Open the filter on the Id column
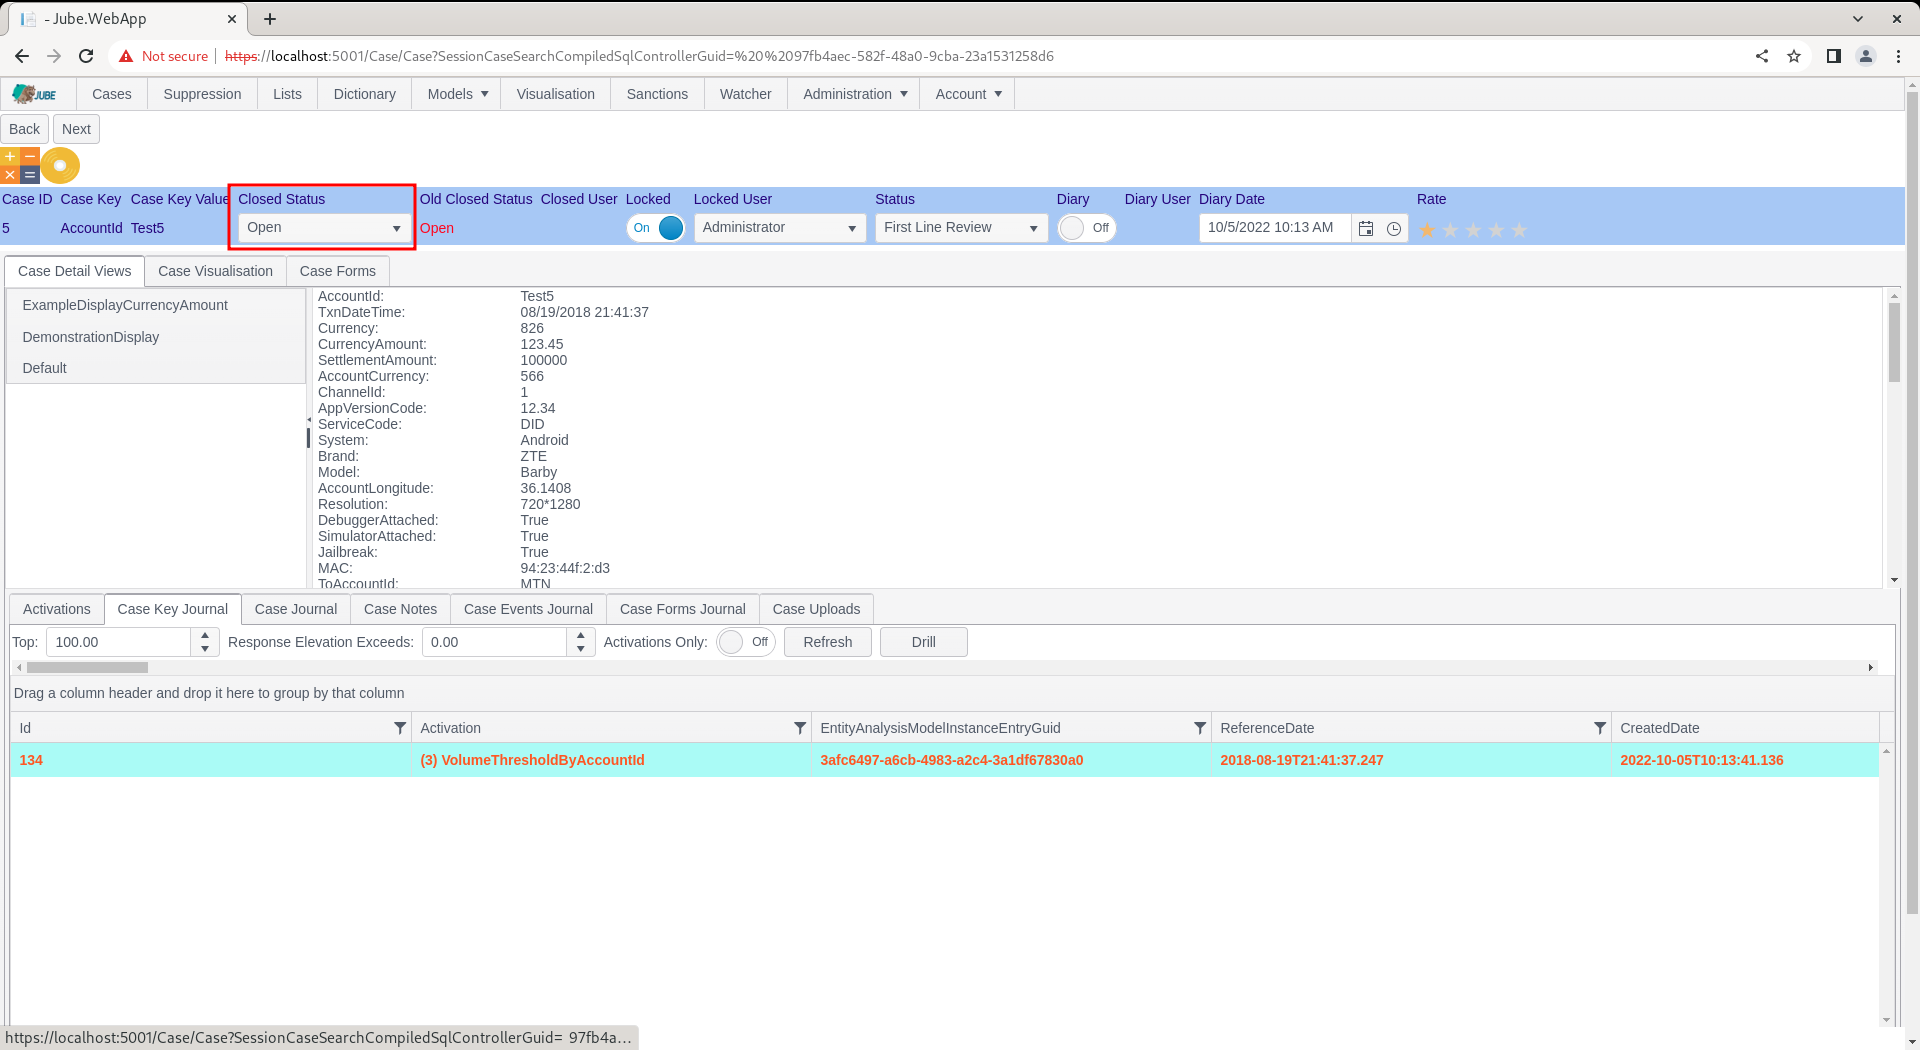 point(400,728)
